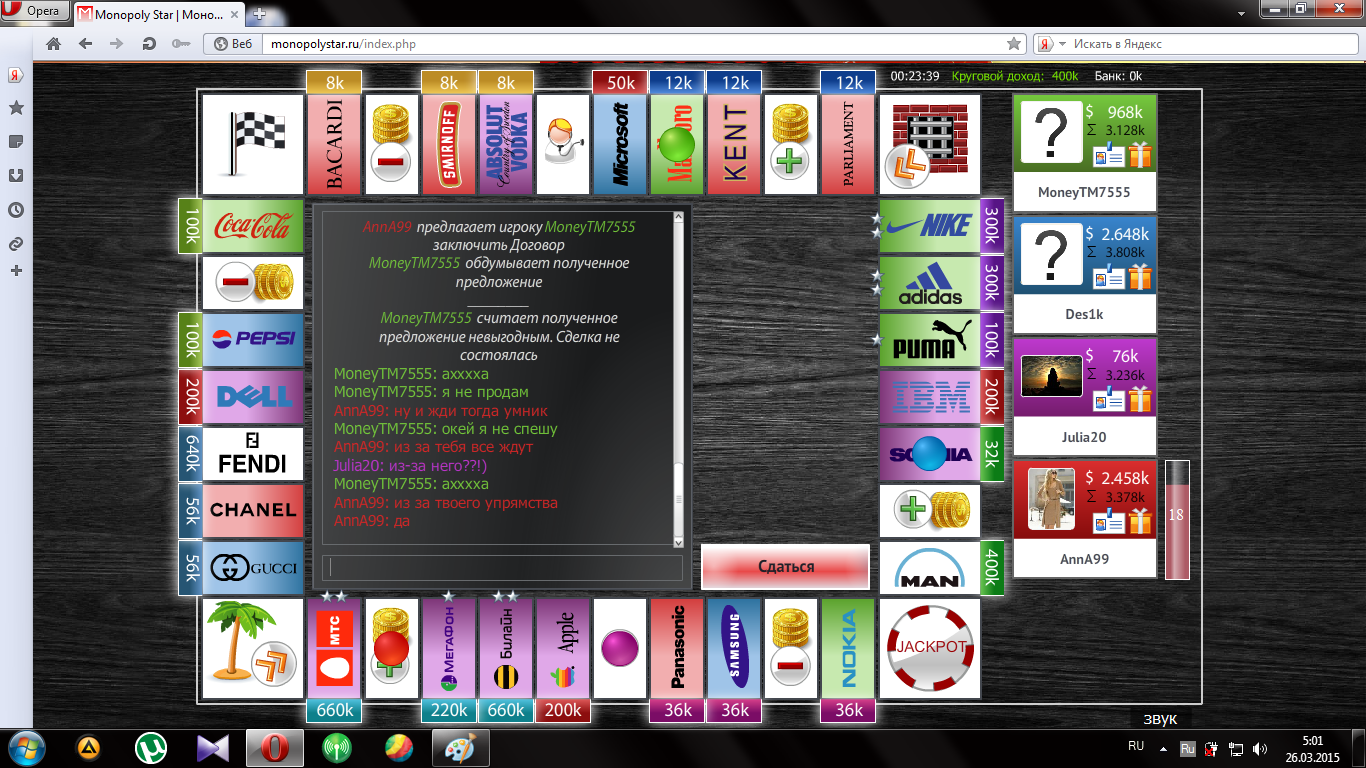Click the Сдаться surrender button
1366x768 pixels.
[786, 567]
